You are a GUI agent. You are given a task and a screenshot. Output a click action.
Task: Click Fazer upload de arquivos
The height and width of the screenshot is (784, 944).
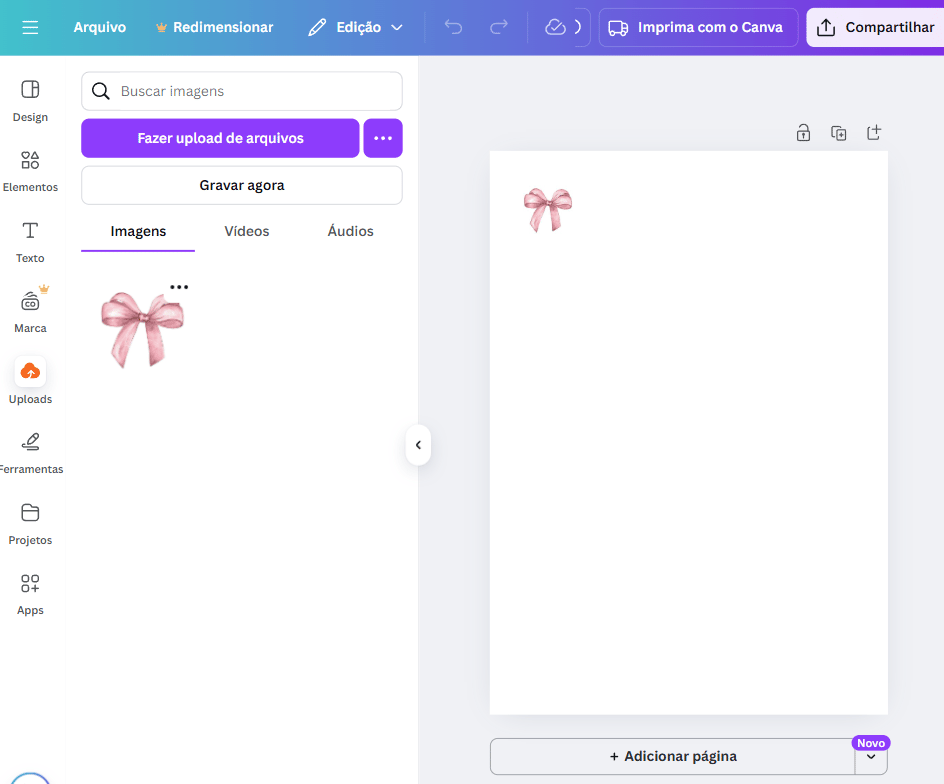point(220,138)
